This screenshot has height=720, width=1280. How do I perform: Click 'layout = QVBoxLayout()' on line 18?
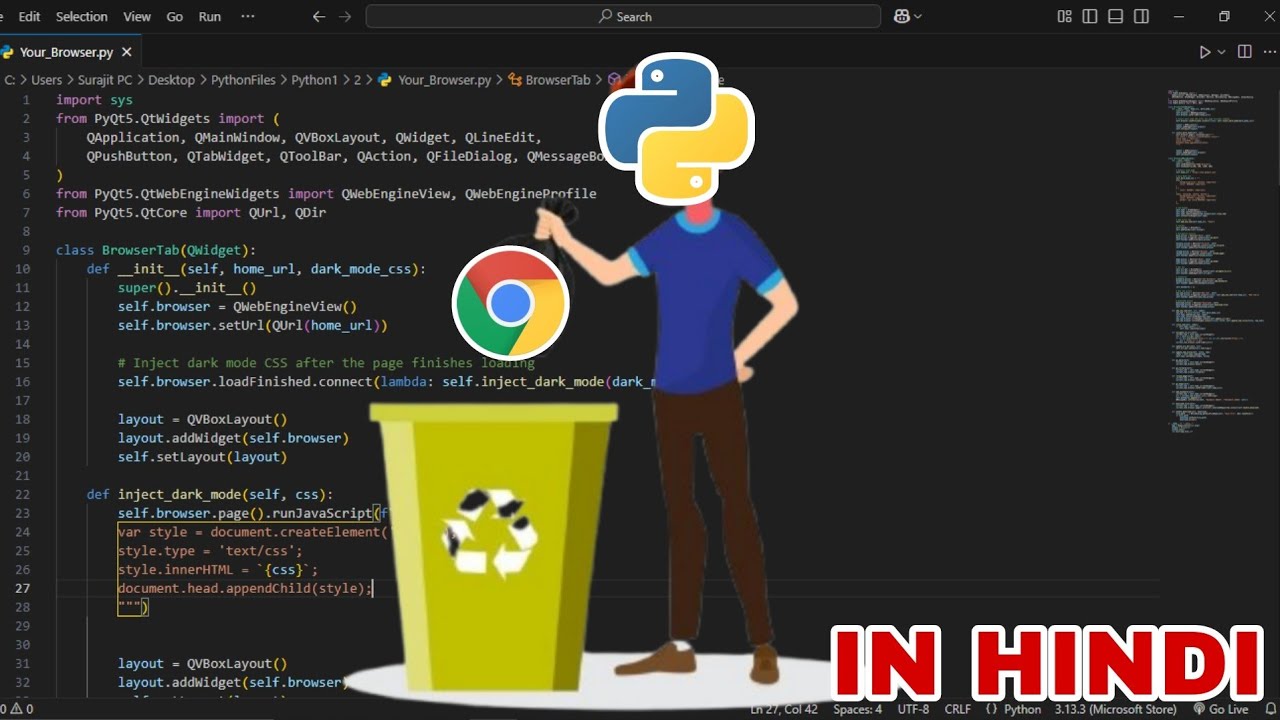coord(202,419)
